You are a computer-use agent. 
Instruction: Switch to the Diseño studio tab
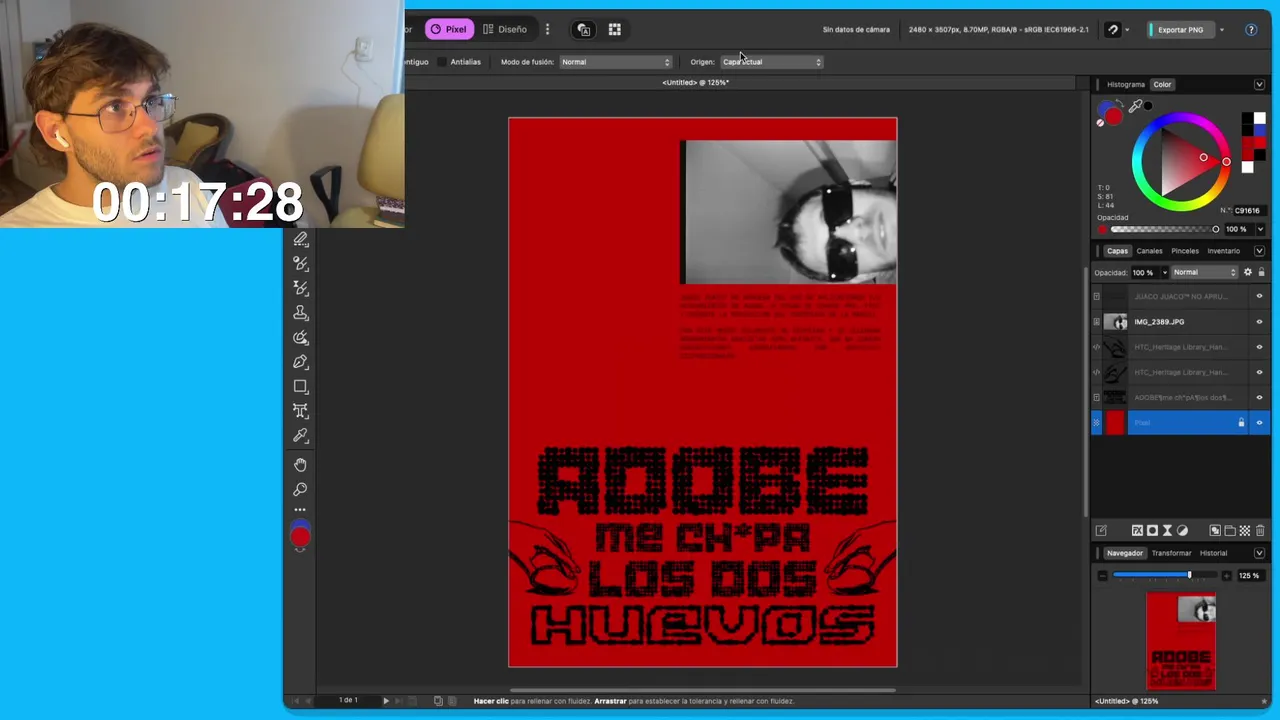pos(505,29)
